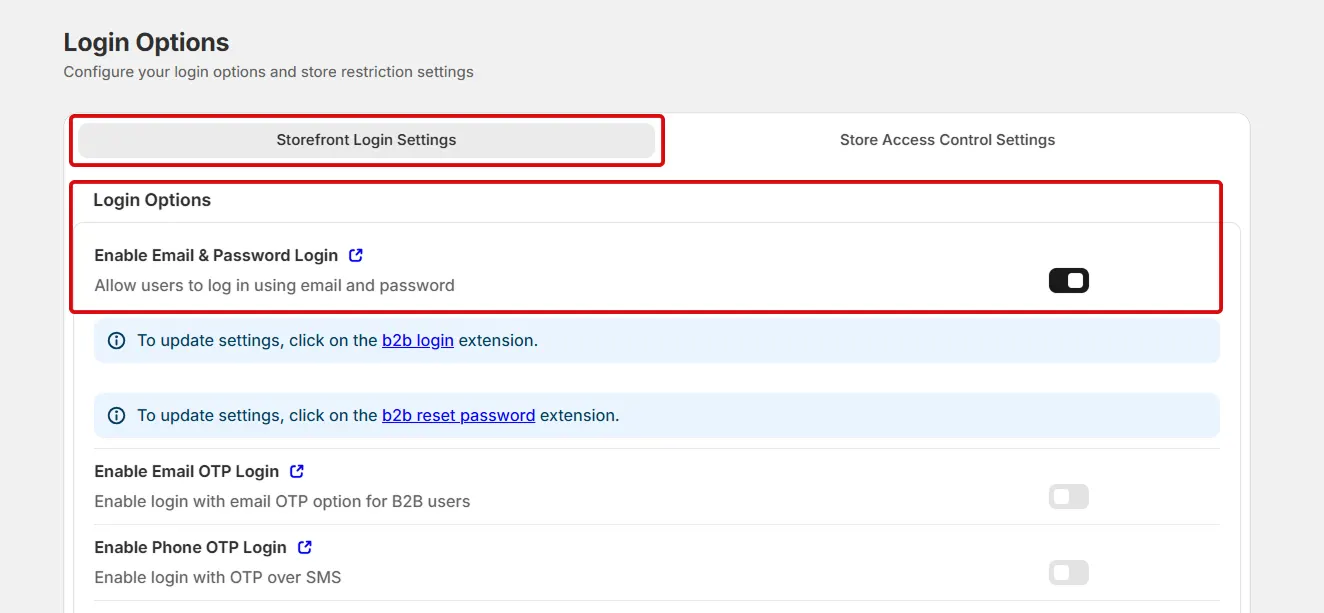Click 'Enable login with OTP over SMS' text

[x=218, y=577]
